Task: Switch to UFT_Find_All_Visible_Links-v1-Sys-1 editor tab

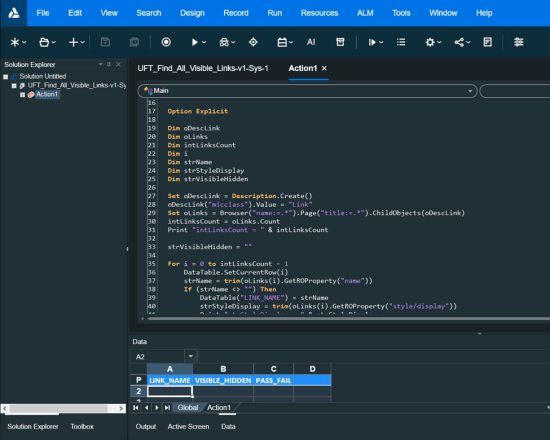Action: pyautogui.click(x=203, y=68)
